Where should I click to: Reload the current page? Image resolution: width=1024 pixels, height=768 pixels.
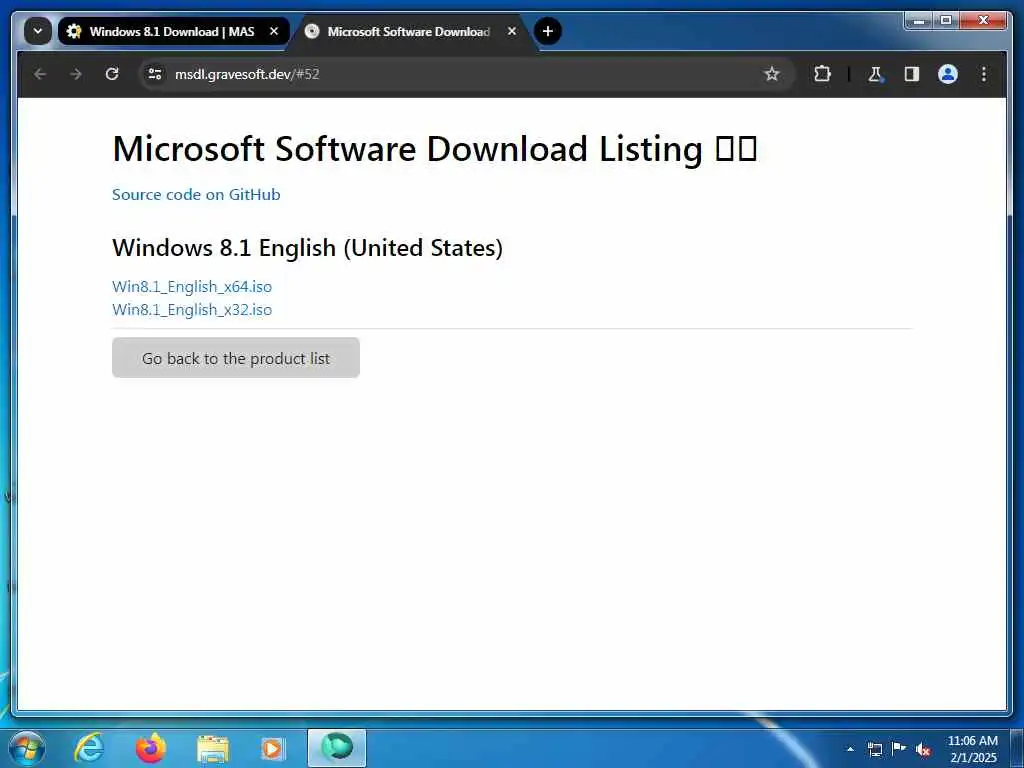pos(112,74)
